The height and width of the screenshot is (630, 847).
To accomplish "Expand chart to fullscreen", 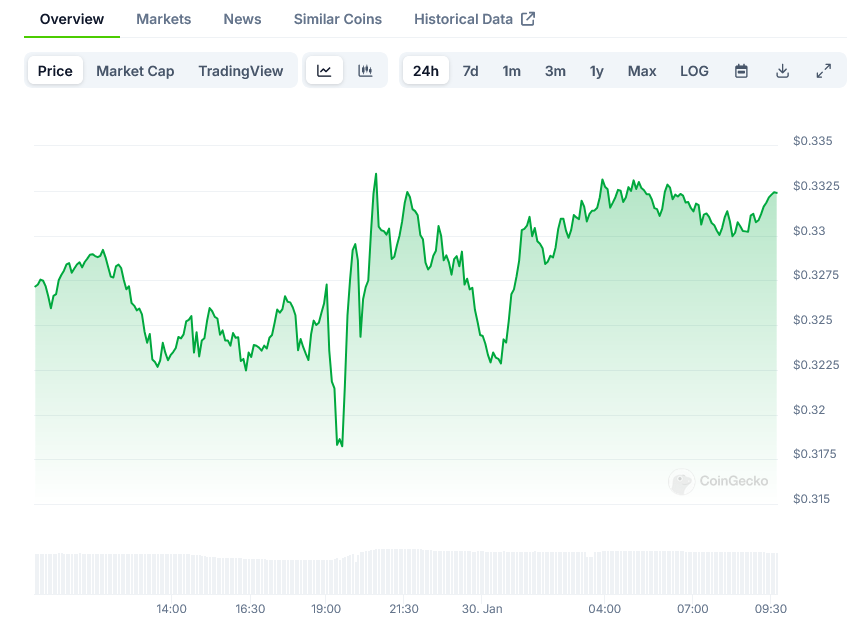I will (x=823, y=71).
